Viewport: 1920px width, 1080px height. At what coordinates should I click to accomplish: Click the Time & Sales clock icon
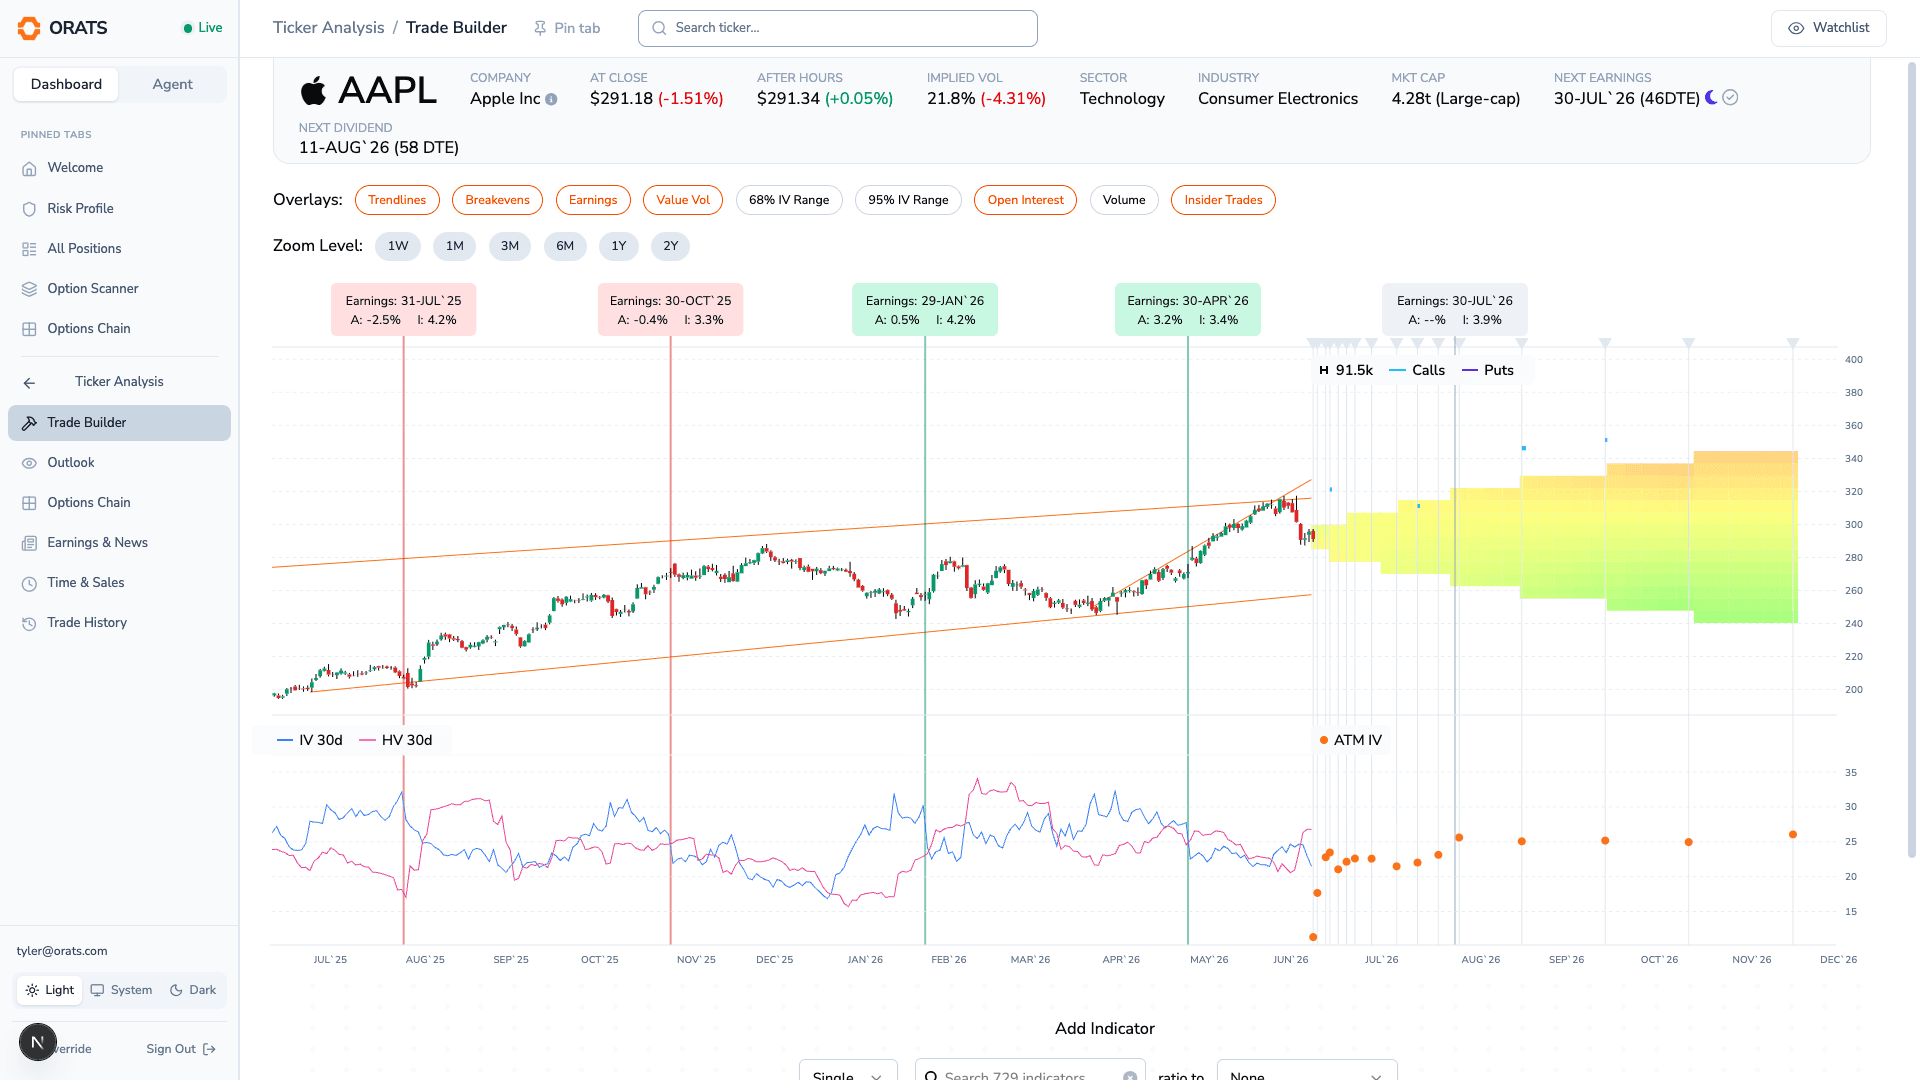[x=29, y=583]
